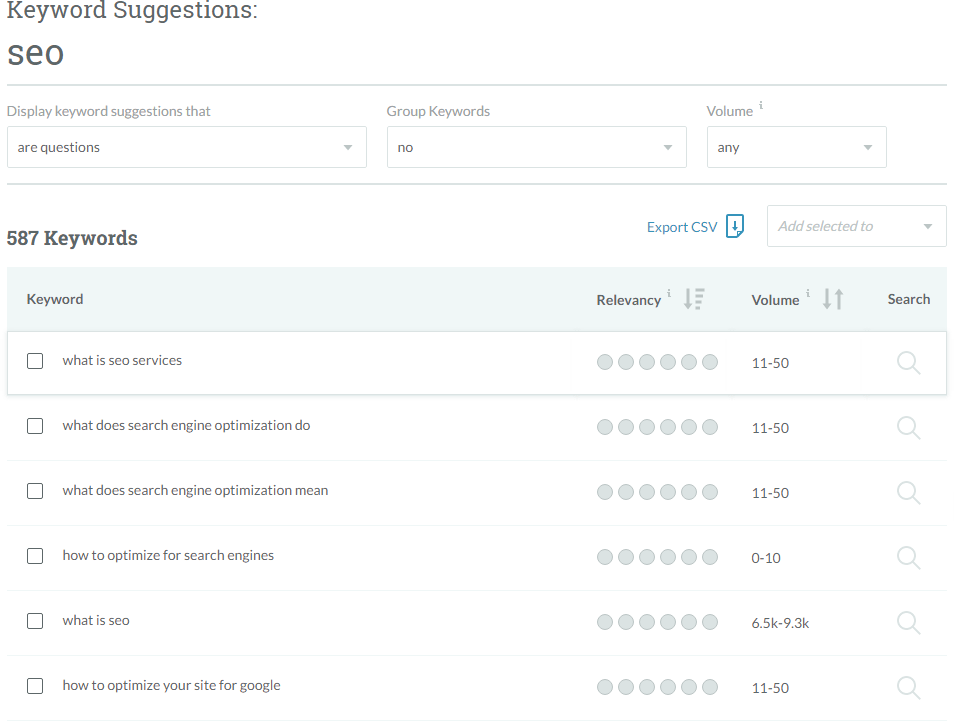Click search icon for 'what is seo services'

908,362
